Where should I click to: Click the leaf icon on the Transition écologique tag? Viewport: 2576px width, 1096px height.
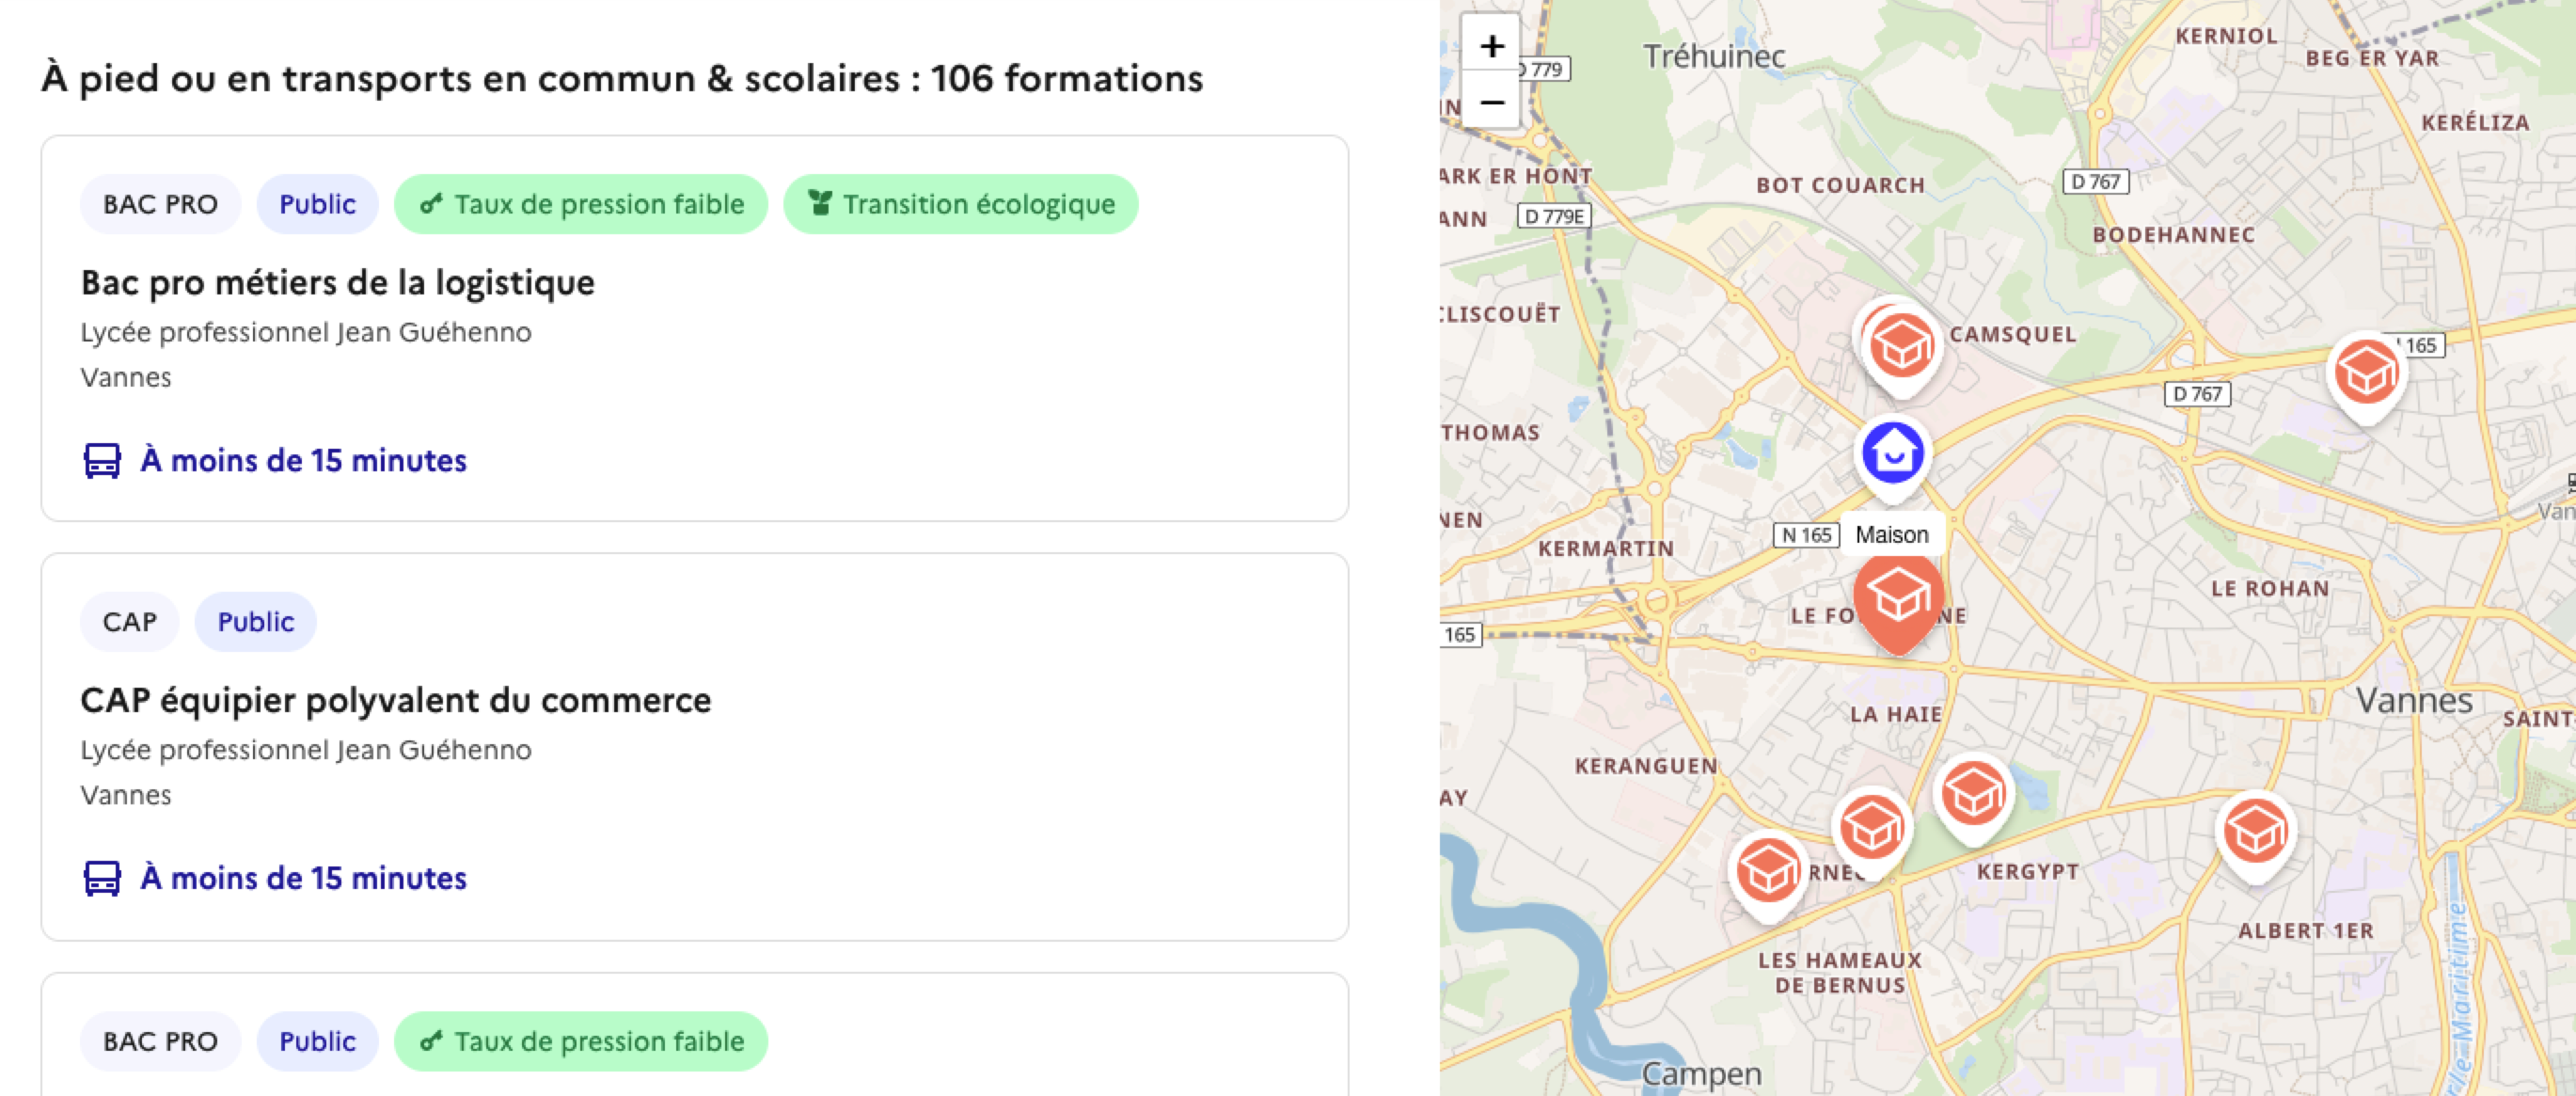(820, 203)
